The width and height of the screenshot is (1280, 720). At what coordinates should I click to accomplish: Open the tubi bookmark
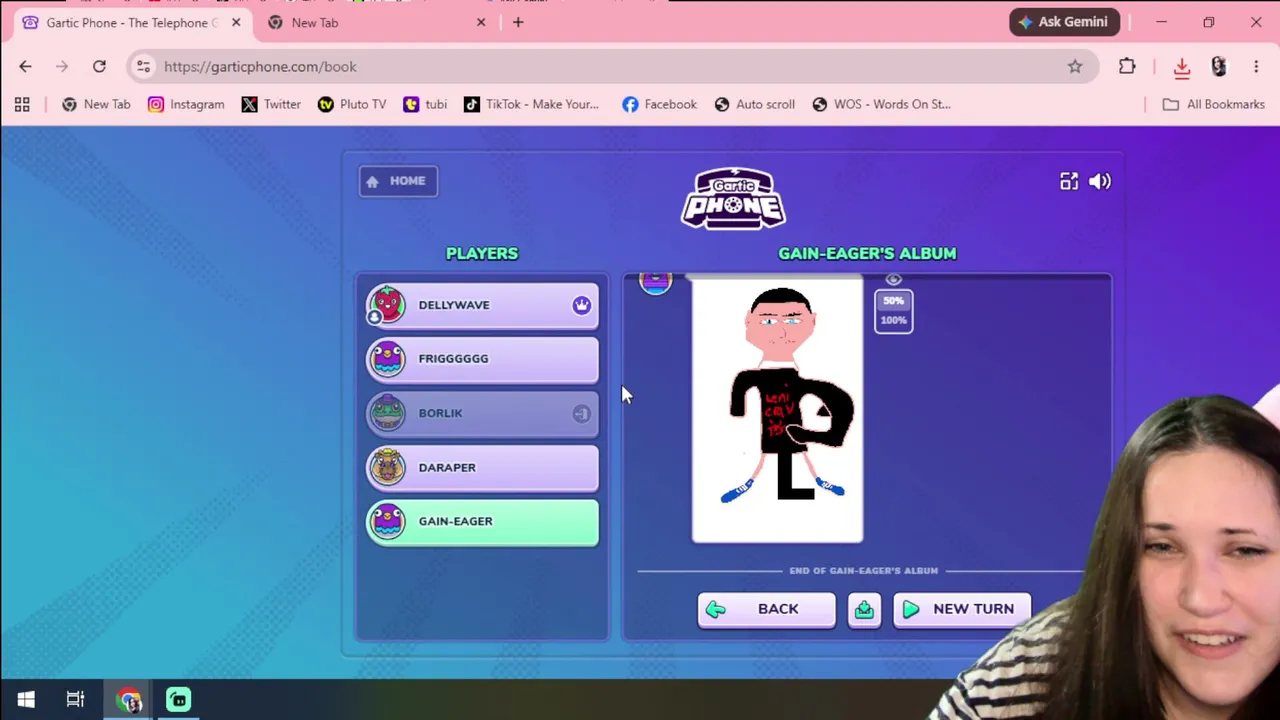coord(425,104)
